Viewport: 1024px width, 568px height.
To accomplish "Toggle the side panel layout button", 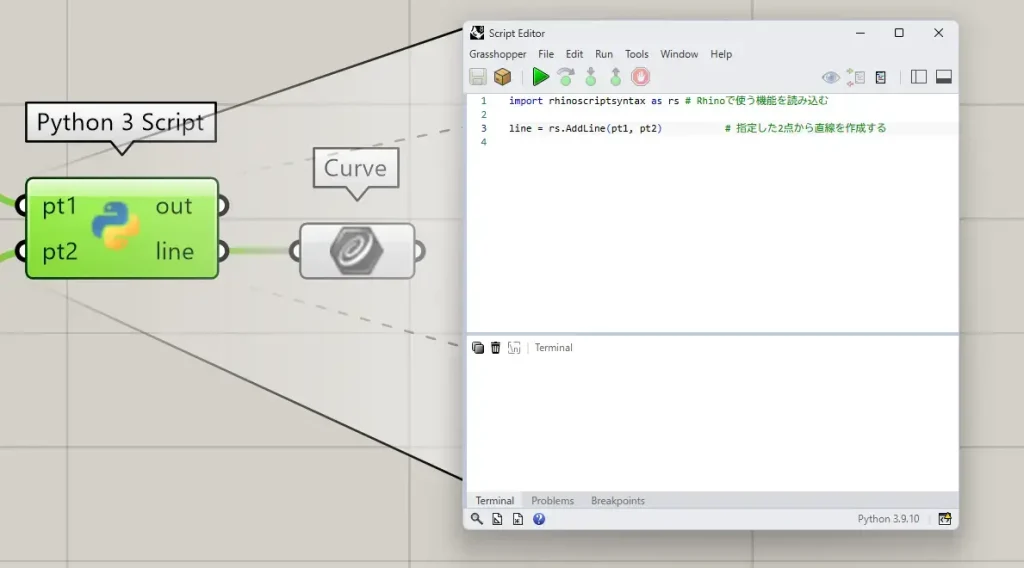I will 919,77.
